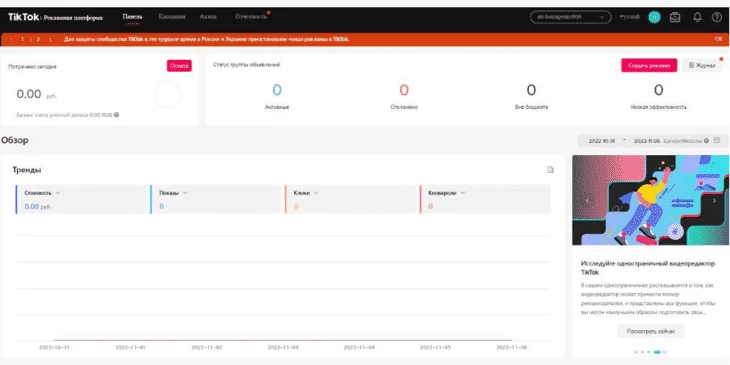Click the info icon next to account balance
This screenshot has height=365, width=730.
click(116, 115)
